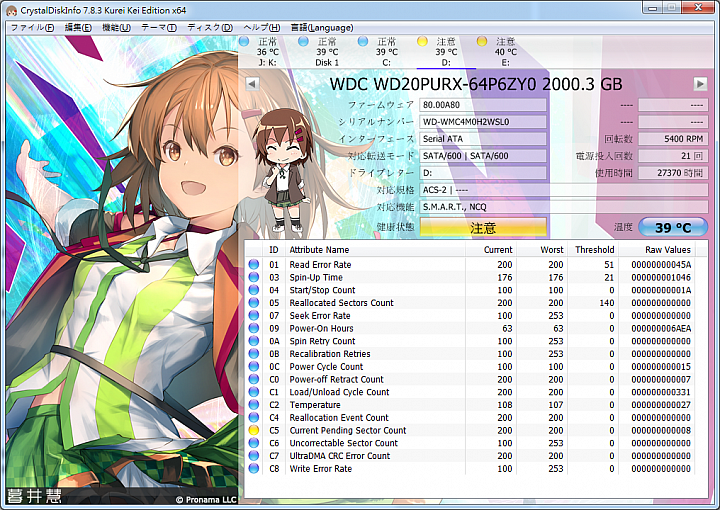
Task: Click the power on hours field 27370 時間
Action: click(673, 173)
